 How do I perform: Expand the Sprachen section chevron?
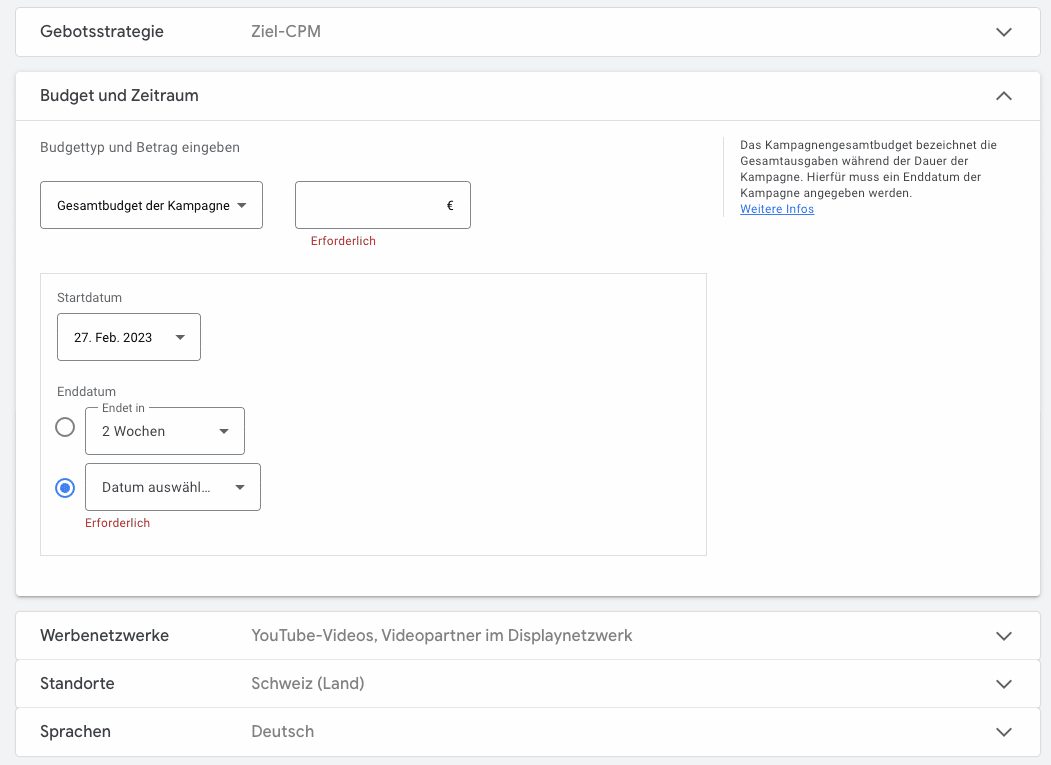point(1003,732)
